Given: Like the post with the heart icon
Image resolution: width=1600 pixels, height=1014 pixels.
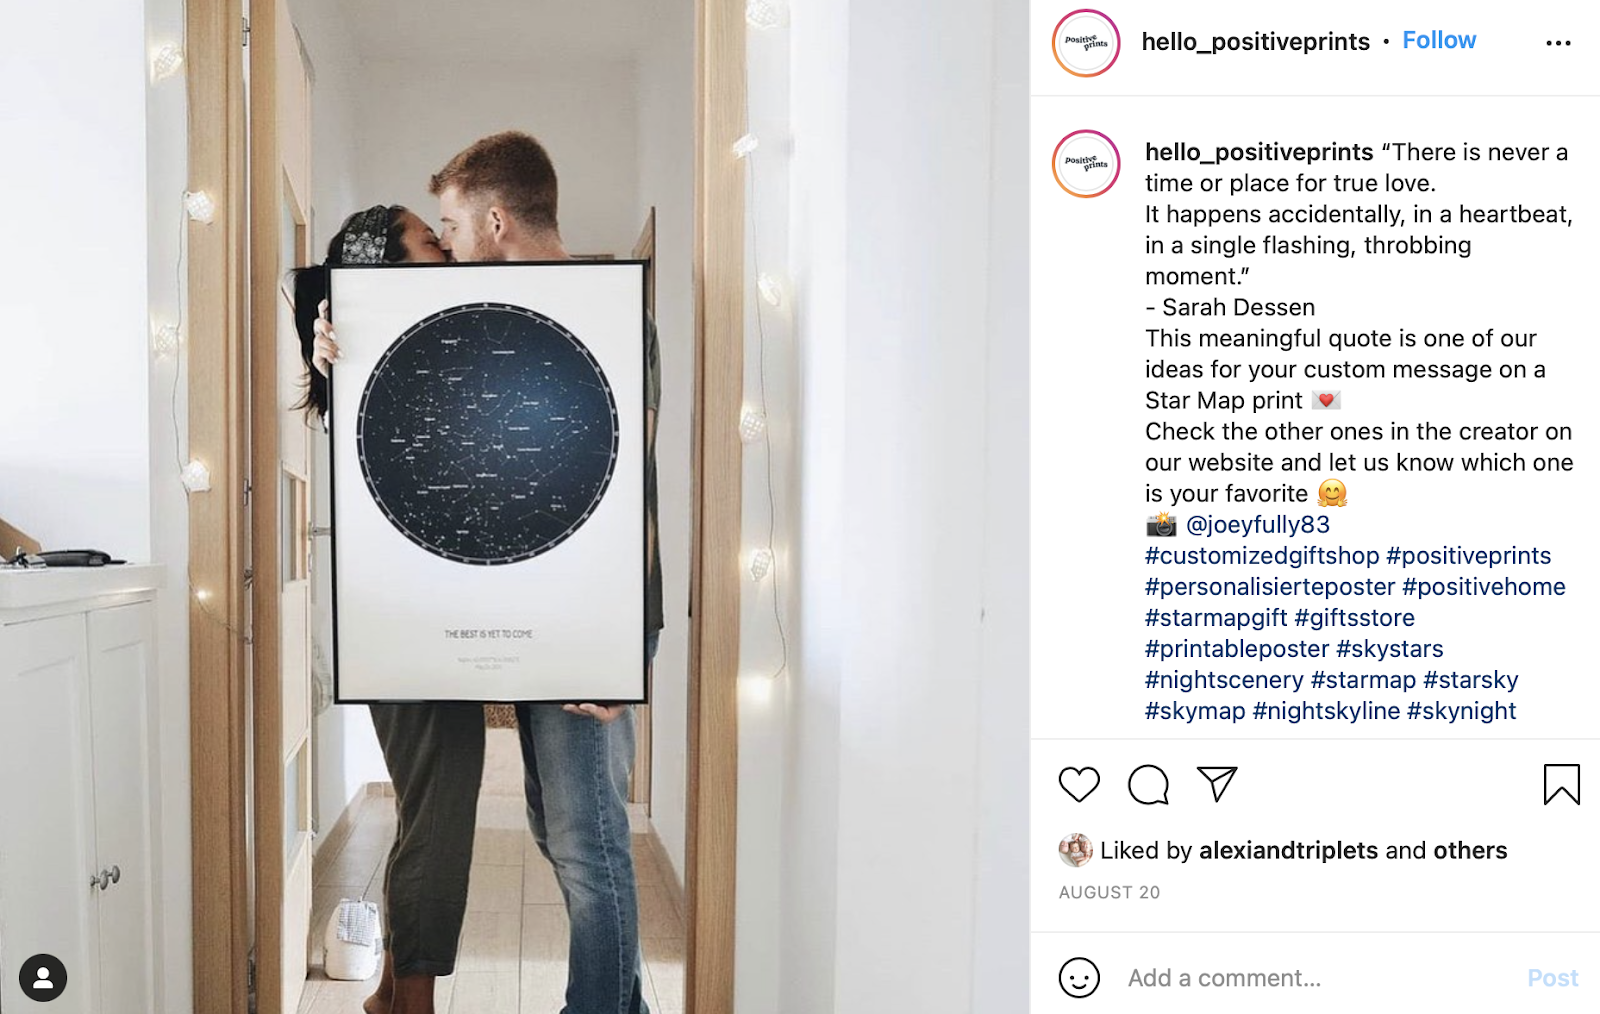Looking at the screenshot, I should tap(1079, 784).
